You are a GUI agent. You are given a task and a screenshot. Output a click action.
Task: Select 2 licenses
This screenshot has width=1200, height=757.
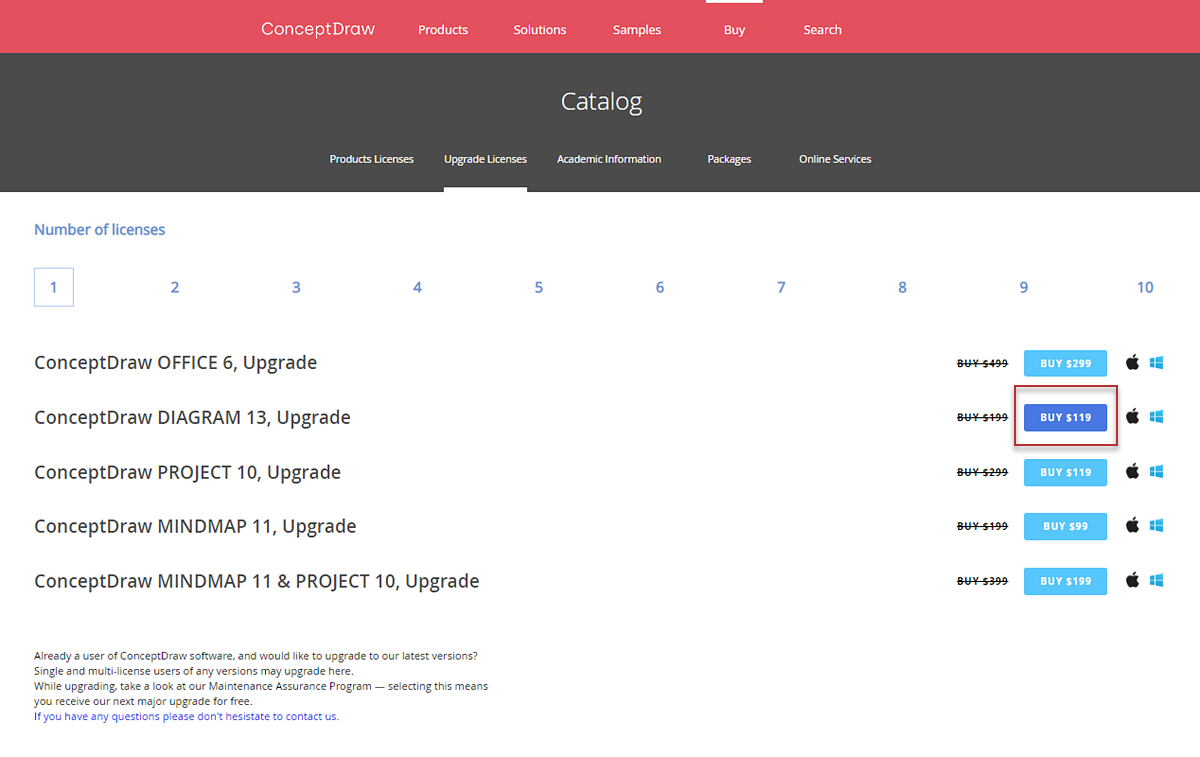tap(175, 287)
